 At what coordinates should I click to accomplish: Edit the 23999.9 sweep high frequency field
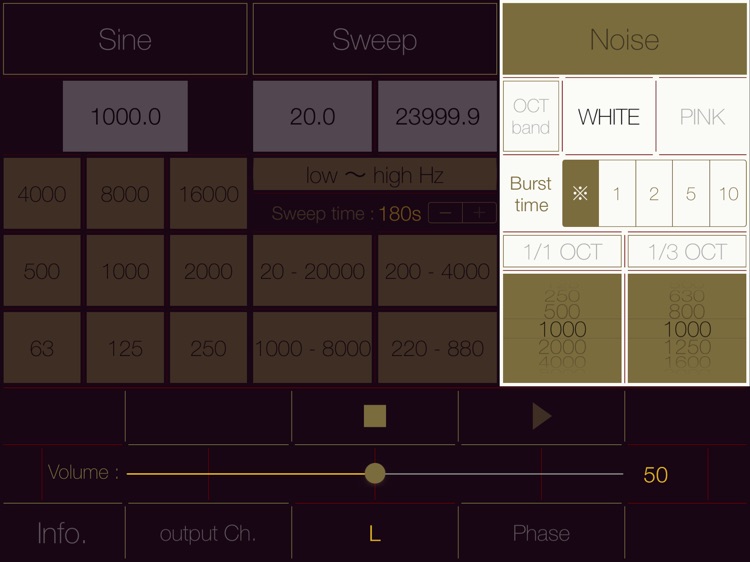tap(438, 116)
